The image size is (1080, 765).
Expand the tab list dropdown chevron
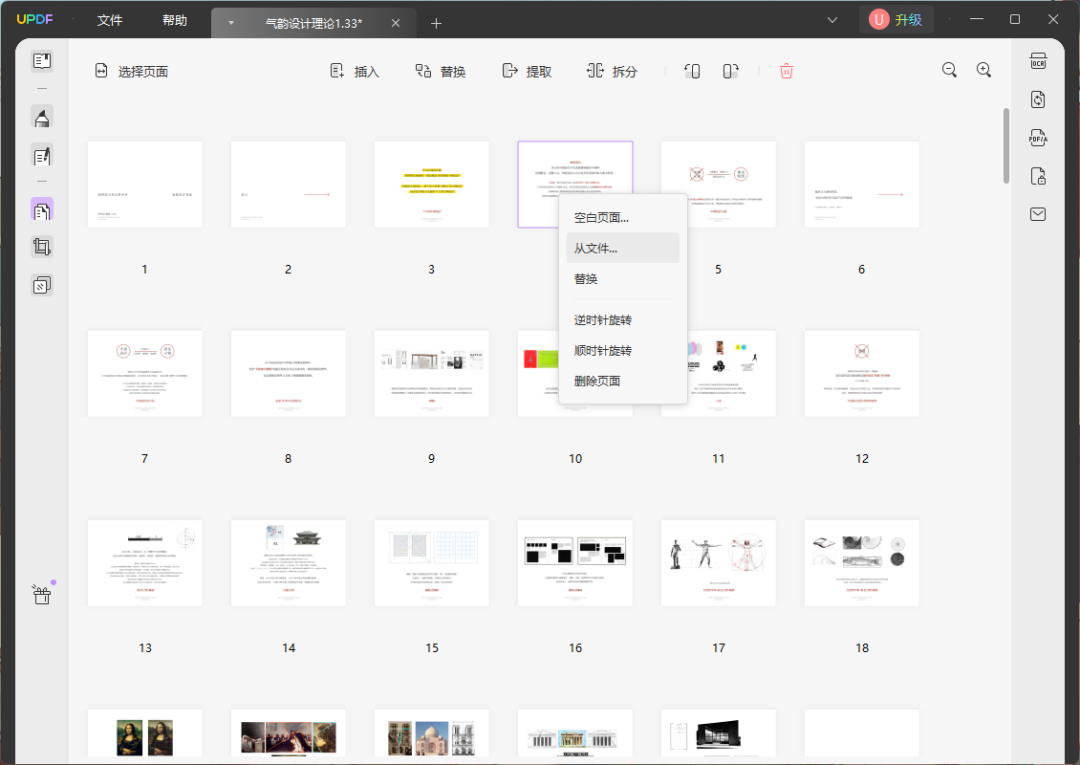click(832, 20)
